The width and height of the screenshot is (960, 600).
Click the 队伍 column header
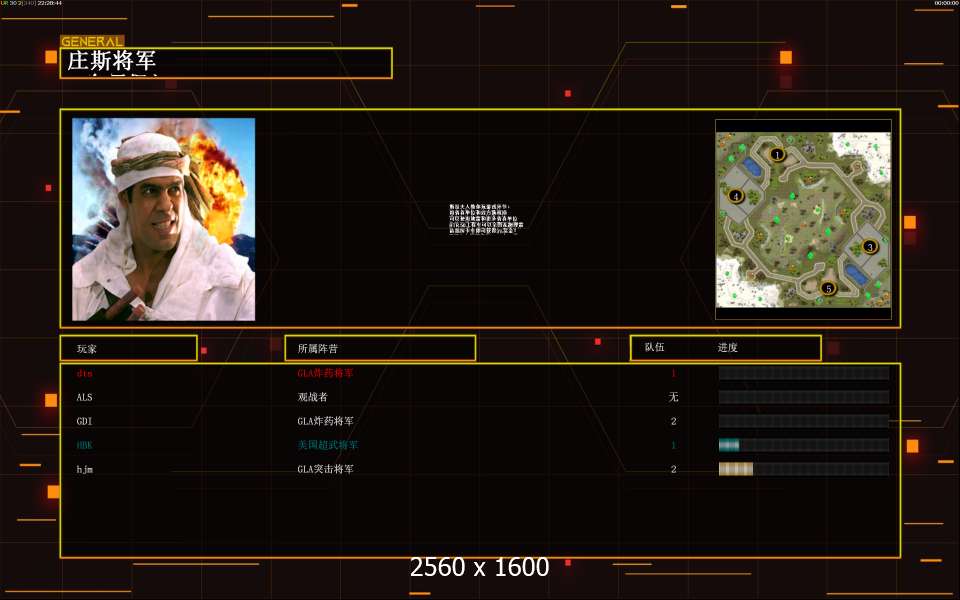(x=654, y=347)
